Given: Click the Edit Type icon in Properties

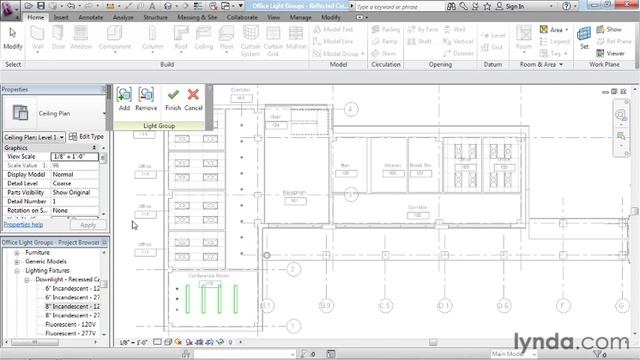Looking at the screenshot, I should tap(73, 136).
